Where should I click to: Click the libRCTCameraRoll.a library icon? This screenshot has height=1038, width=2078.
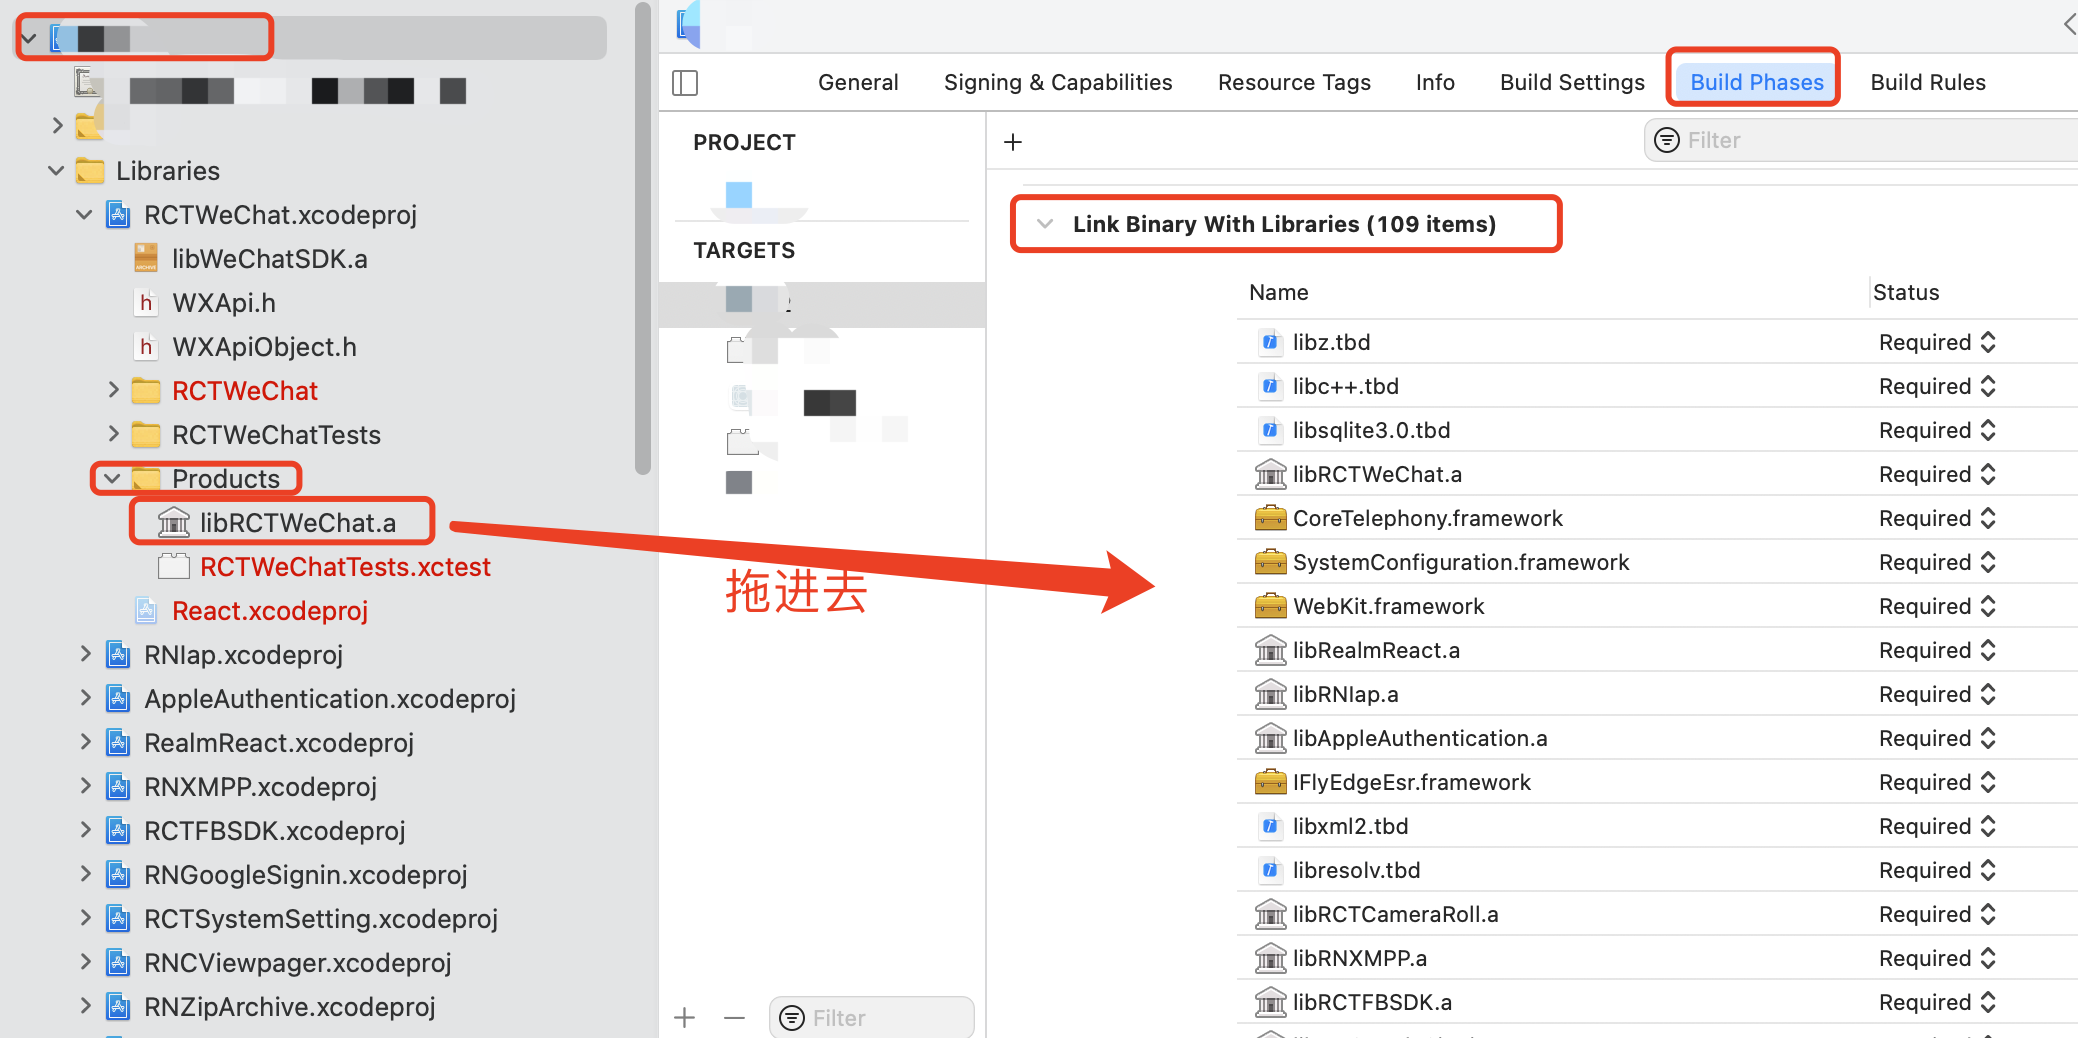click(1270, 914)
